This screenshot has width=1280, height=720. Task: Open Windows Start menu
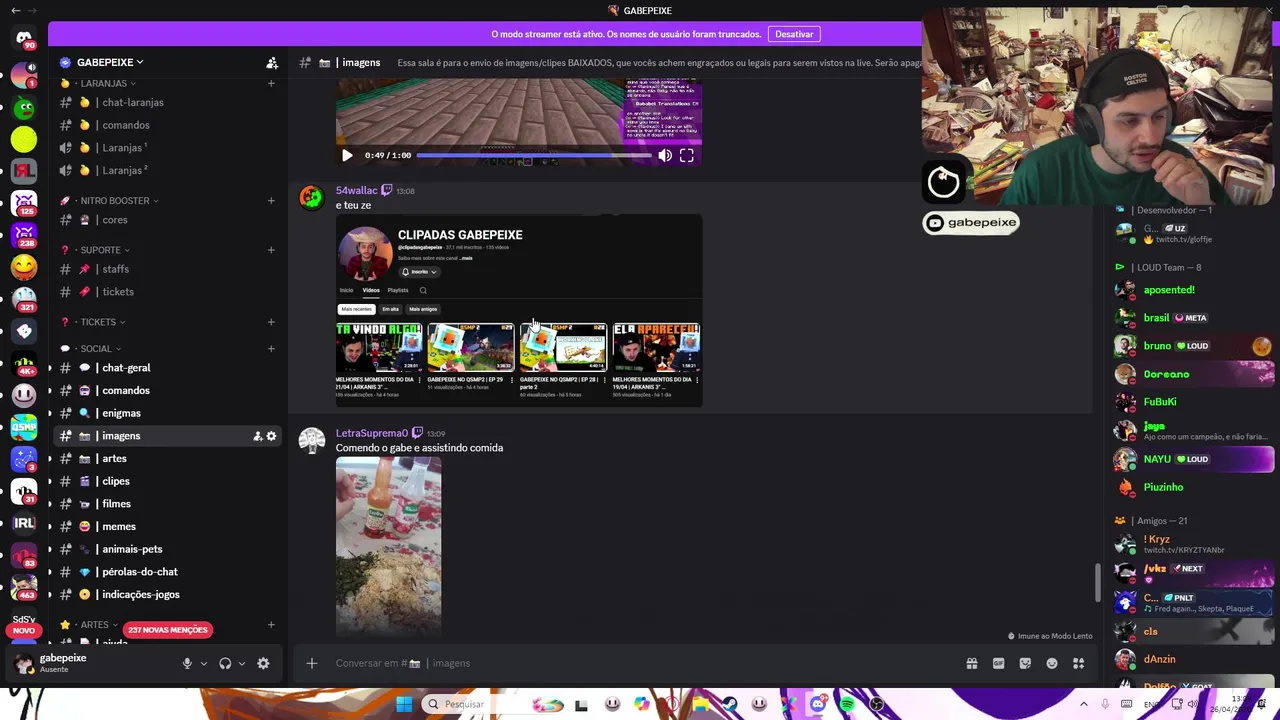click(404, 704)
